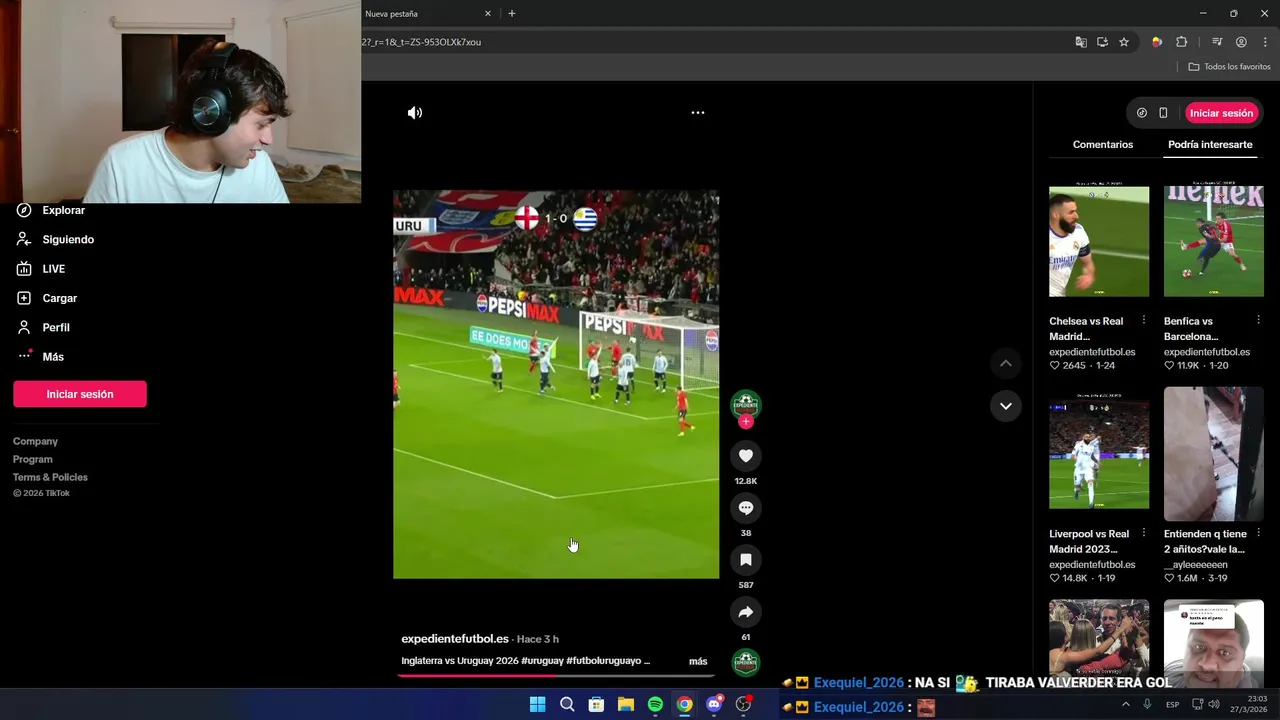Viewport: 1280px width, 720px height.
Task: Bookmark this page with the star icon
Action: tap(1124, 42)
